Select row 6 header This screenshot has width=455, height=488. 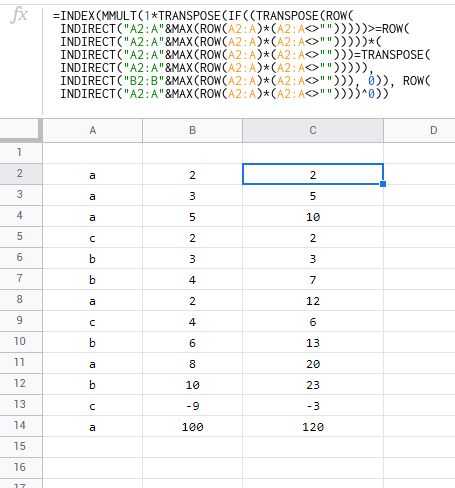[21, 258]
